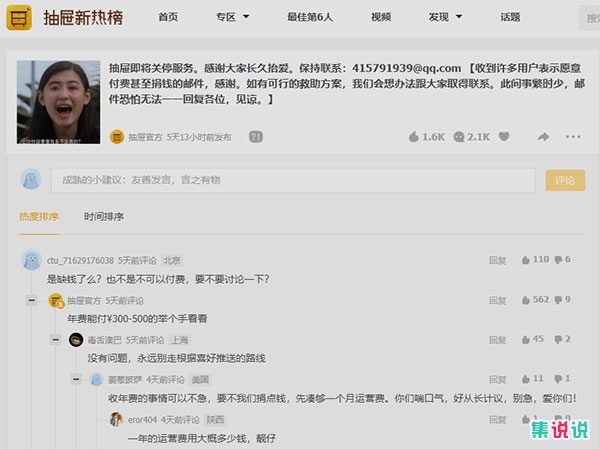Favorite the post with the heart icon
Screen dimensions: 600x449
coord(504,137)
